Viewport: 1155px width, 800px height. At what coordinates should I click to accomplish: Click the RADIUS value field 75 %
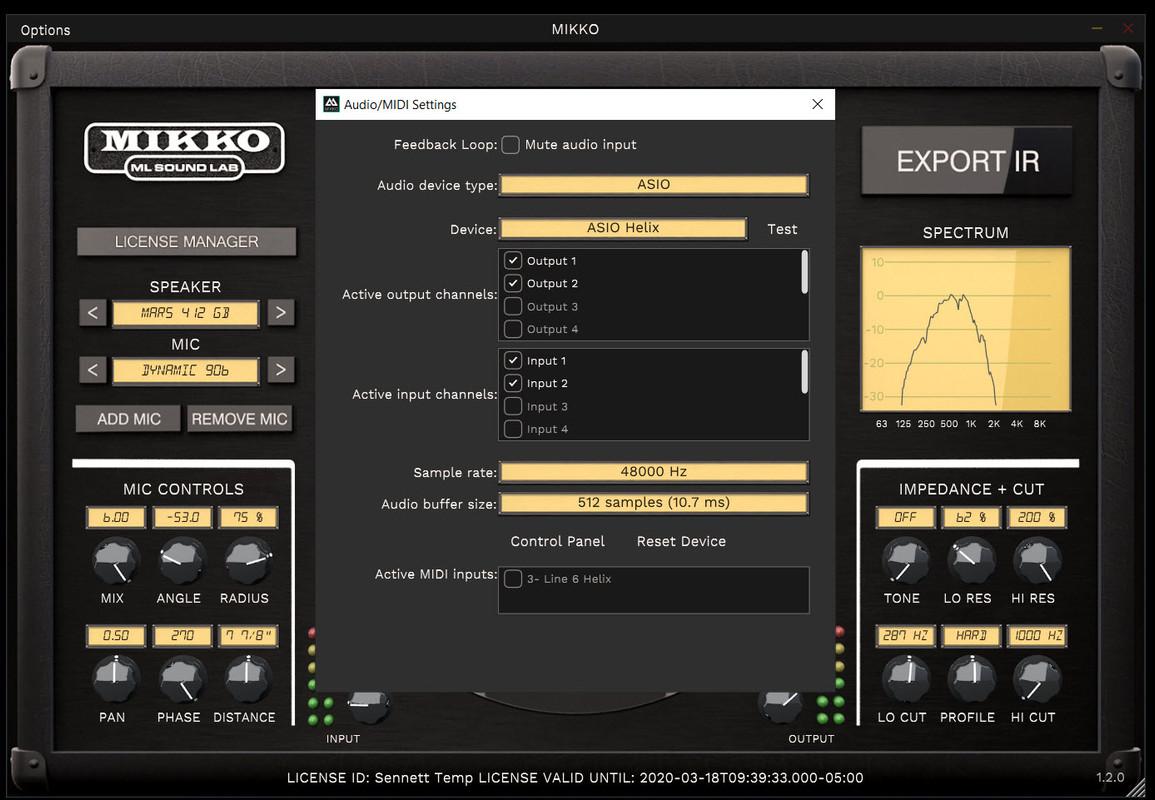(248, 517)
